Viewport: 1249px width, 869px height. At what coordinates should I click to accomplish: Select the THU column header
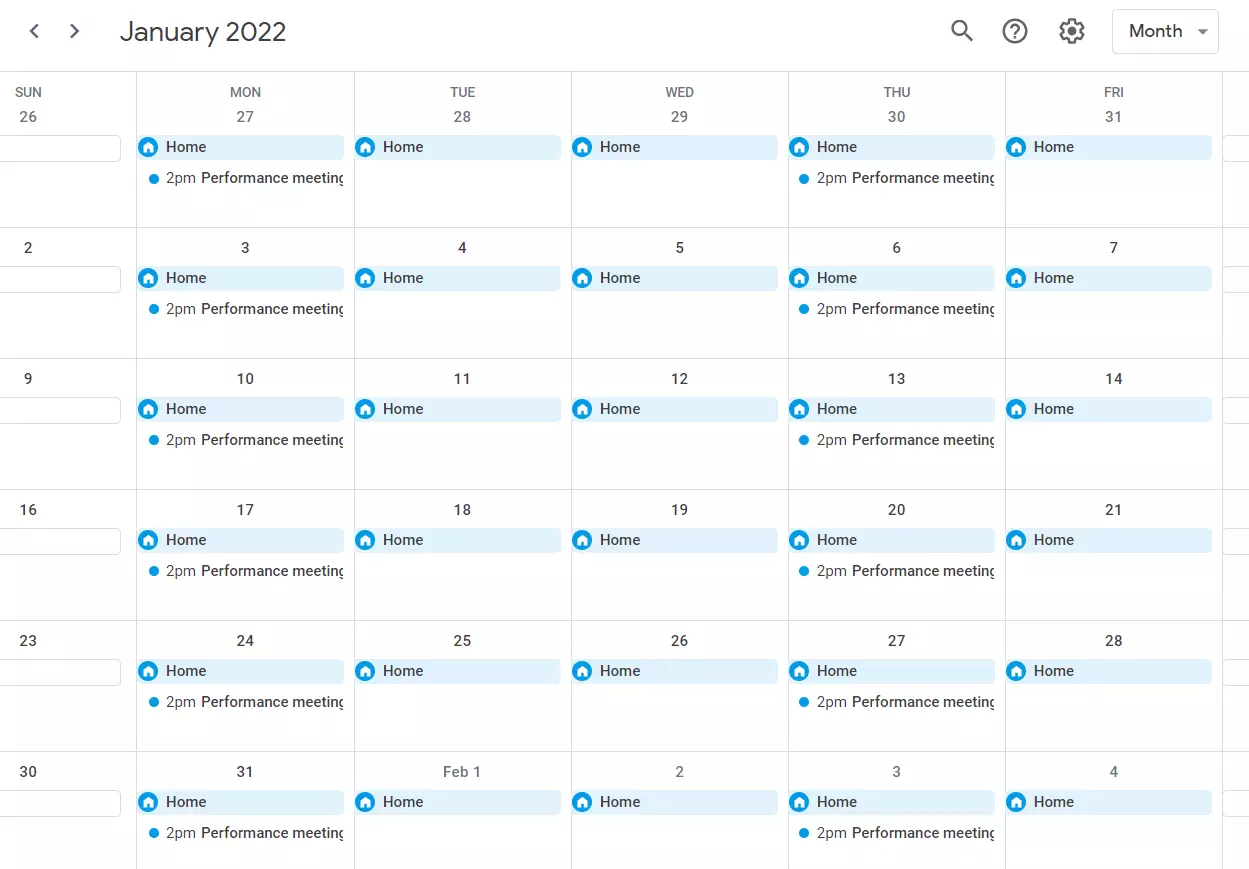tap(896, 92)
